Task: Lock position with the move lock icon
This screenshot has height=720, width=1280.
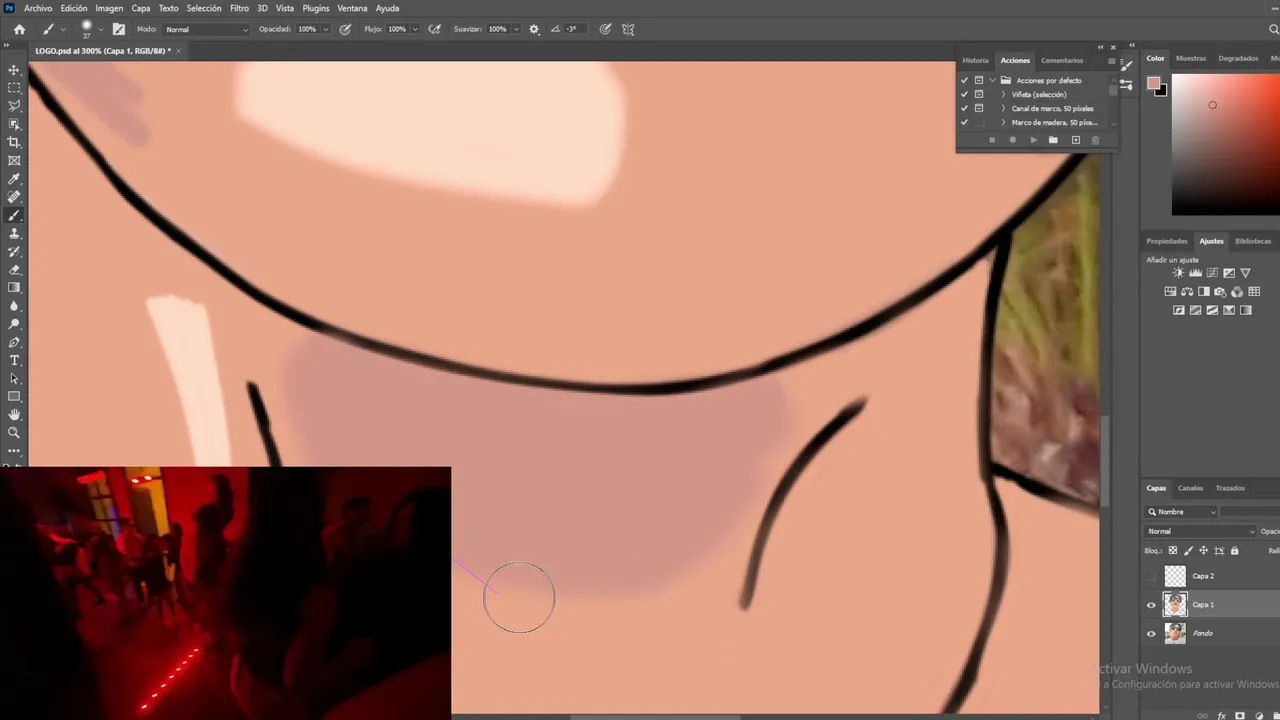Action: coord(1203,551)
